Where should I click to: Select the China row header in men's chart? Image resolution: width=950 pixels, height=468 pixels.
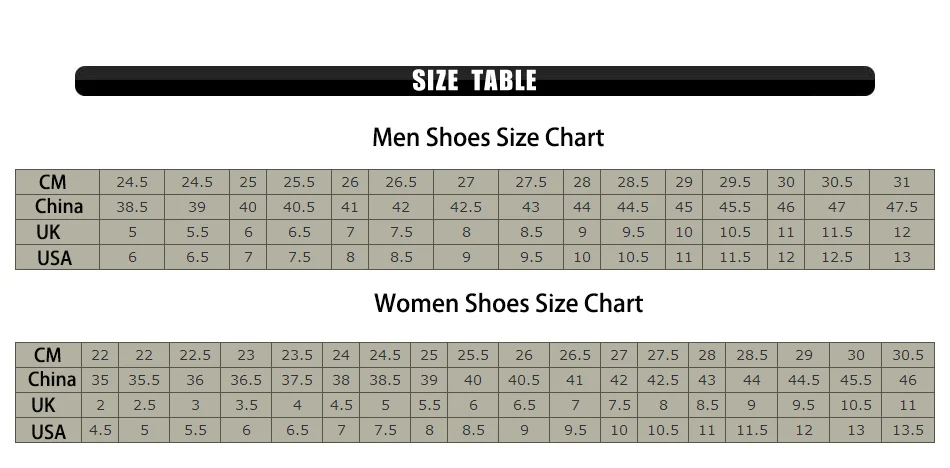tap(58, 207)
